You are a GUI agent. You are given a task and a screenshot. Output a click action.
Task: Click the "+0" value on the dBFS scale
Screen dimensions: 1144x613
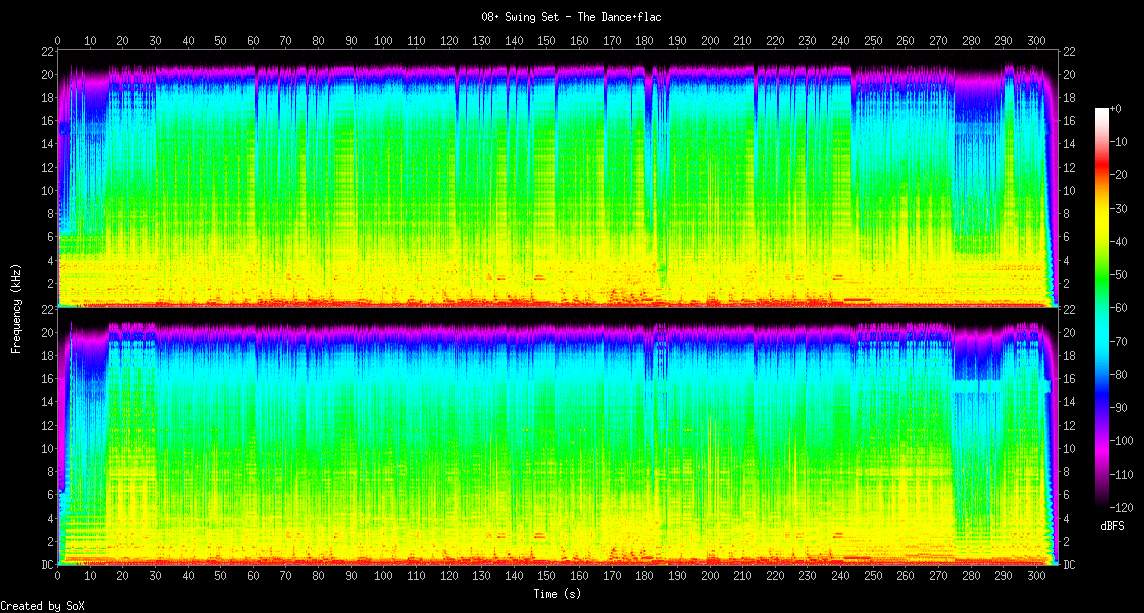pos(1115,108)
